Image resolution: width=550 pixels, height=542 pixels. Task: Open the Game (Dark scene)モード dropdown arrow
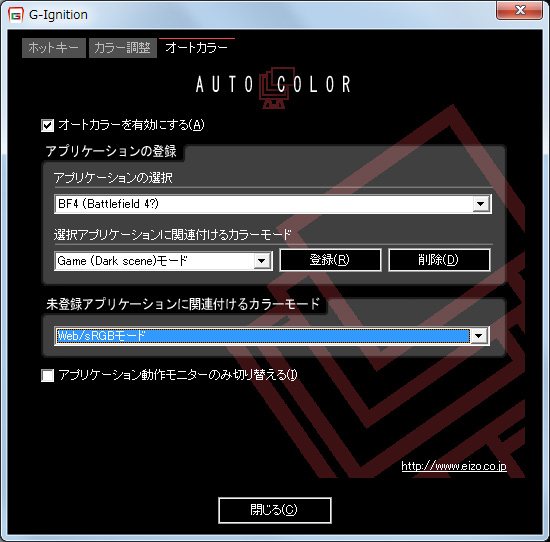[261, 261]
